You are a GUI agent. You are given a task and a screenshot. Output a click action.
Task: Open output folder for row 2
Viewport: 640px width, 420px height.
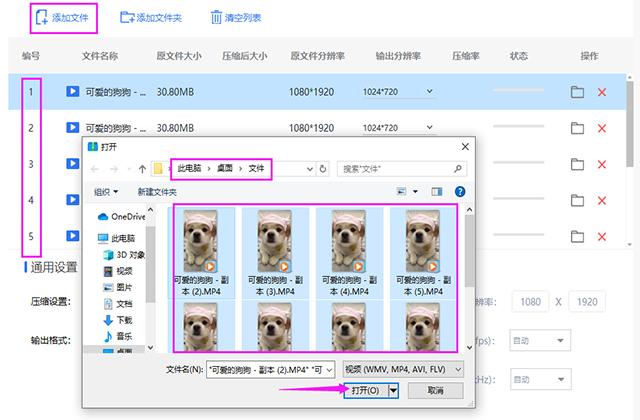point(577,128)
